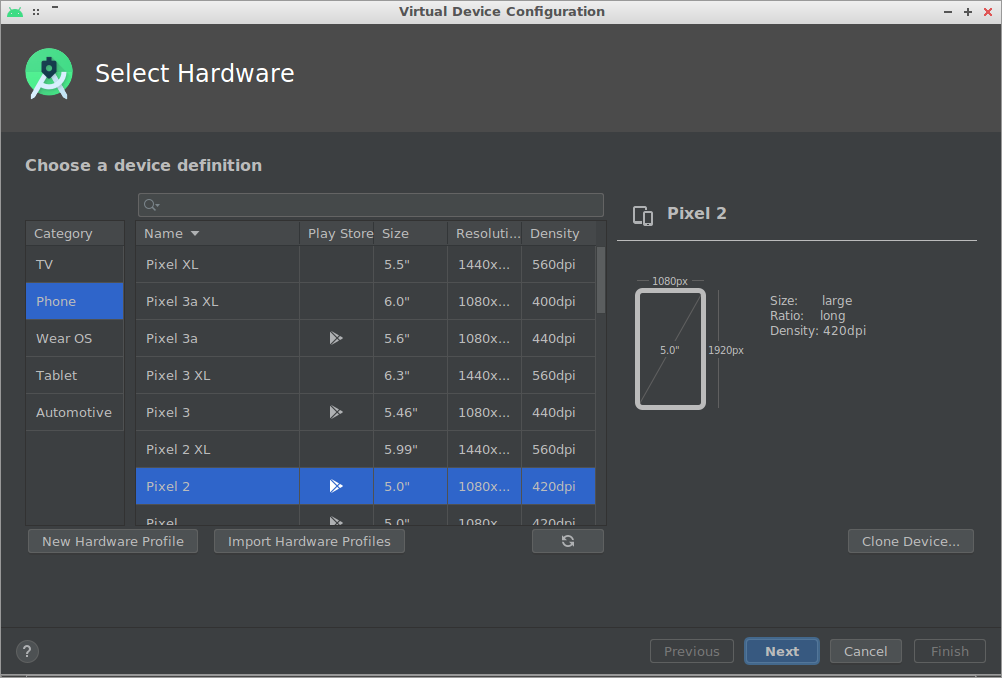This screenshot has height=678, width=1002.
Task: Click New Hardware Profile button
Action: 113,541
